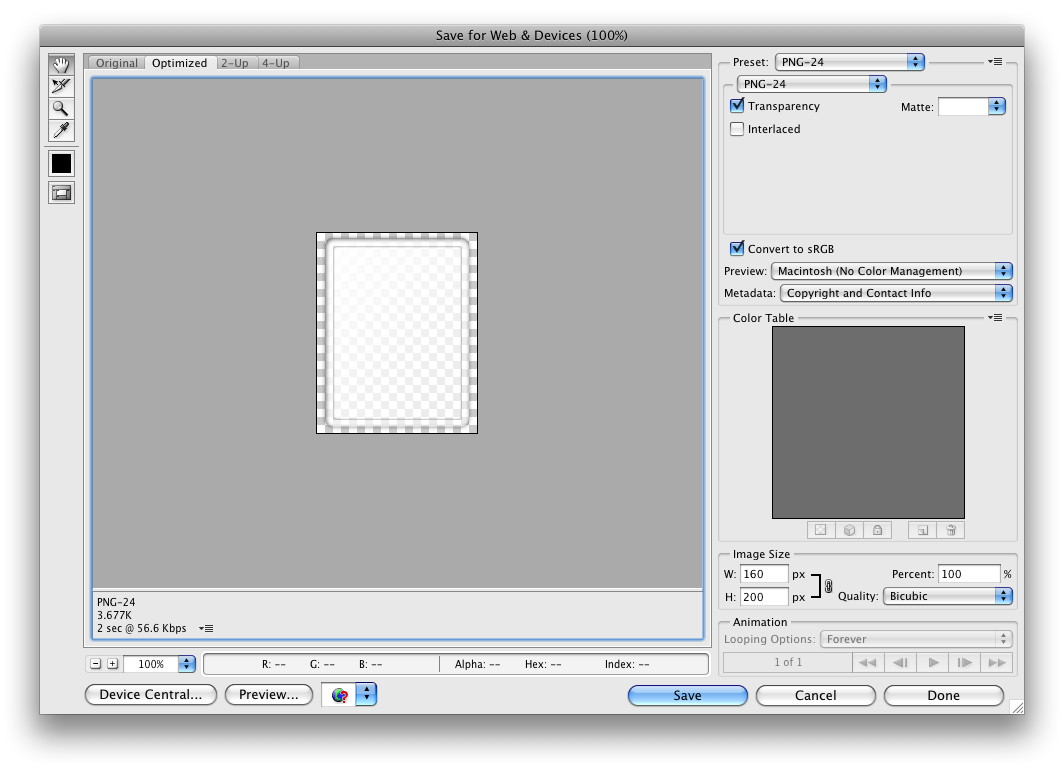Enable the Interlaced checkbox

(738, 129)
